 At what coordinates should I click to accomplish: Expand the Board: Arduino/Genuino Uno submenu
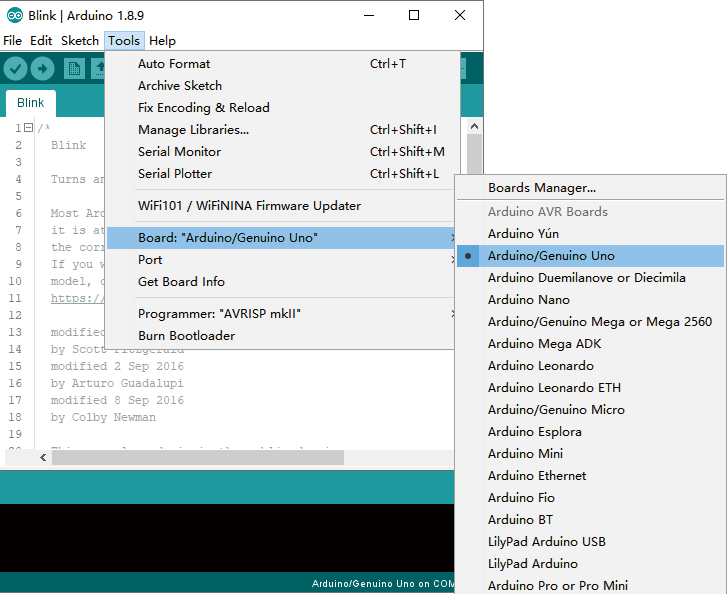tap(283, 238)
